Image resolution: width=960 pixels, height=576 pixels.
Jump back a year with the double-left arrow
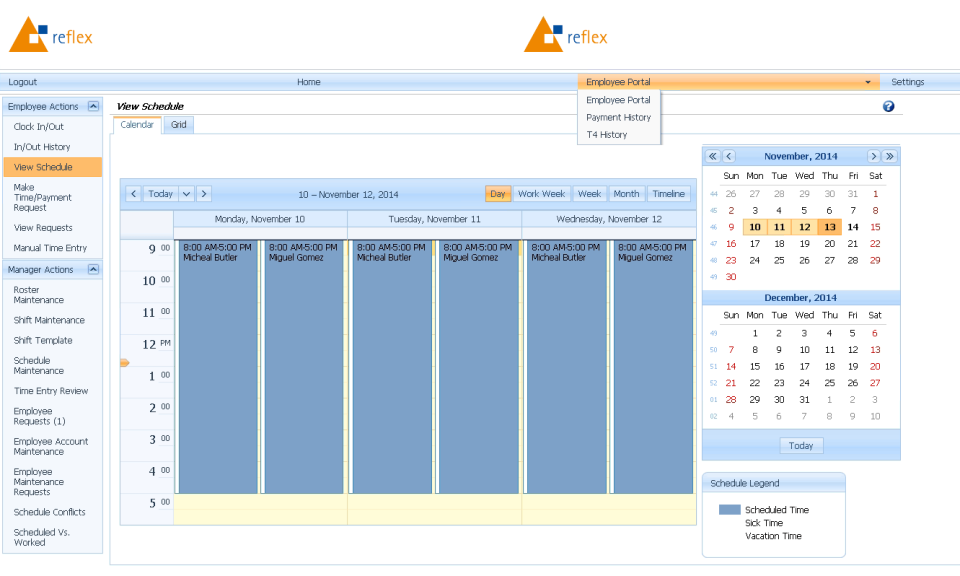point(713,156)
